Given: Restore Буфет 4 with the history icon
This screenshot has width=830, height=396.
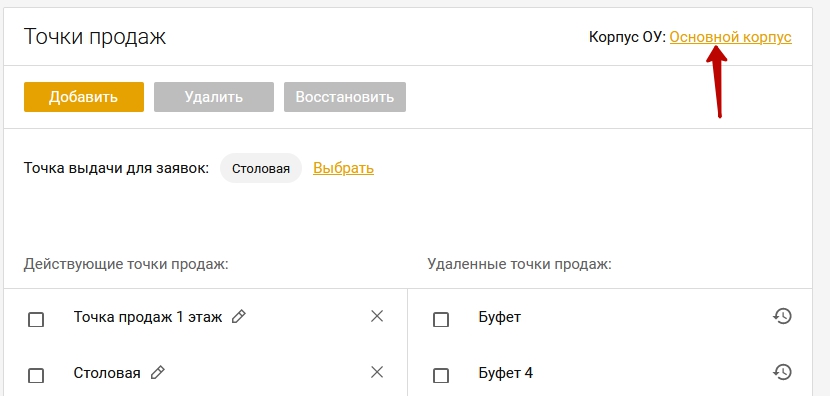Looking at the screenshot, I should point(782,372).
